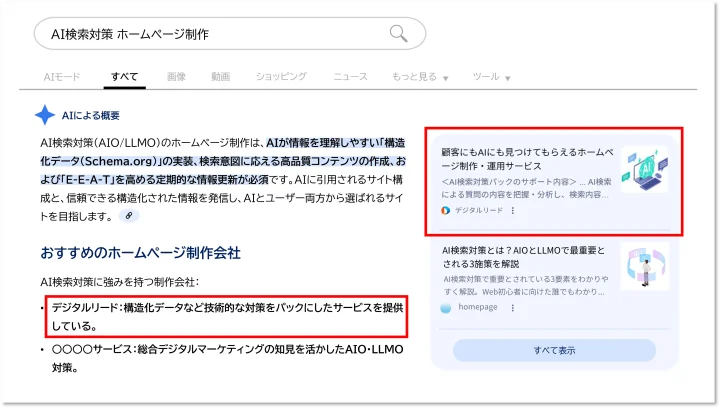Select the すべて tab
Image resolution: width=720 pixels, height=408 pixels.
(124, 77)
